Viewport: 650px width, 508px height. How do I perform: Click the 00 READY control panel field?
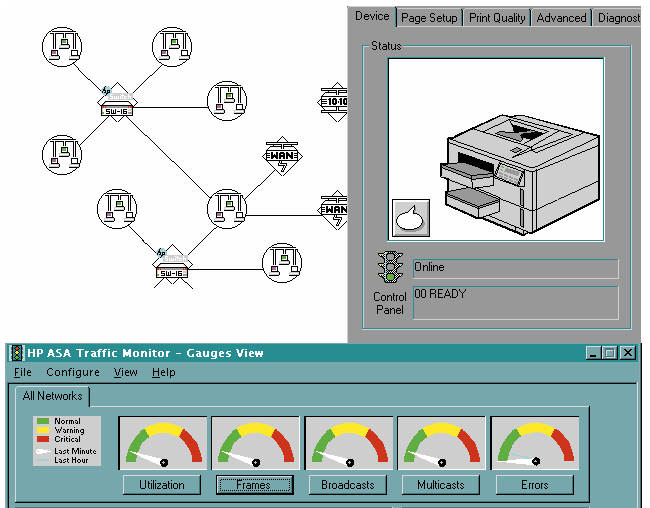516,303
